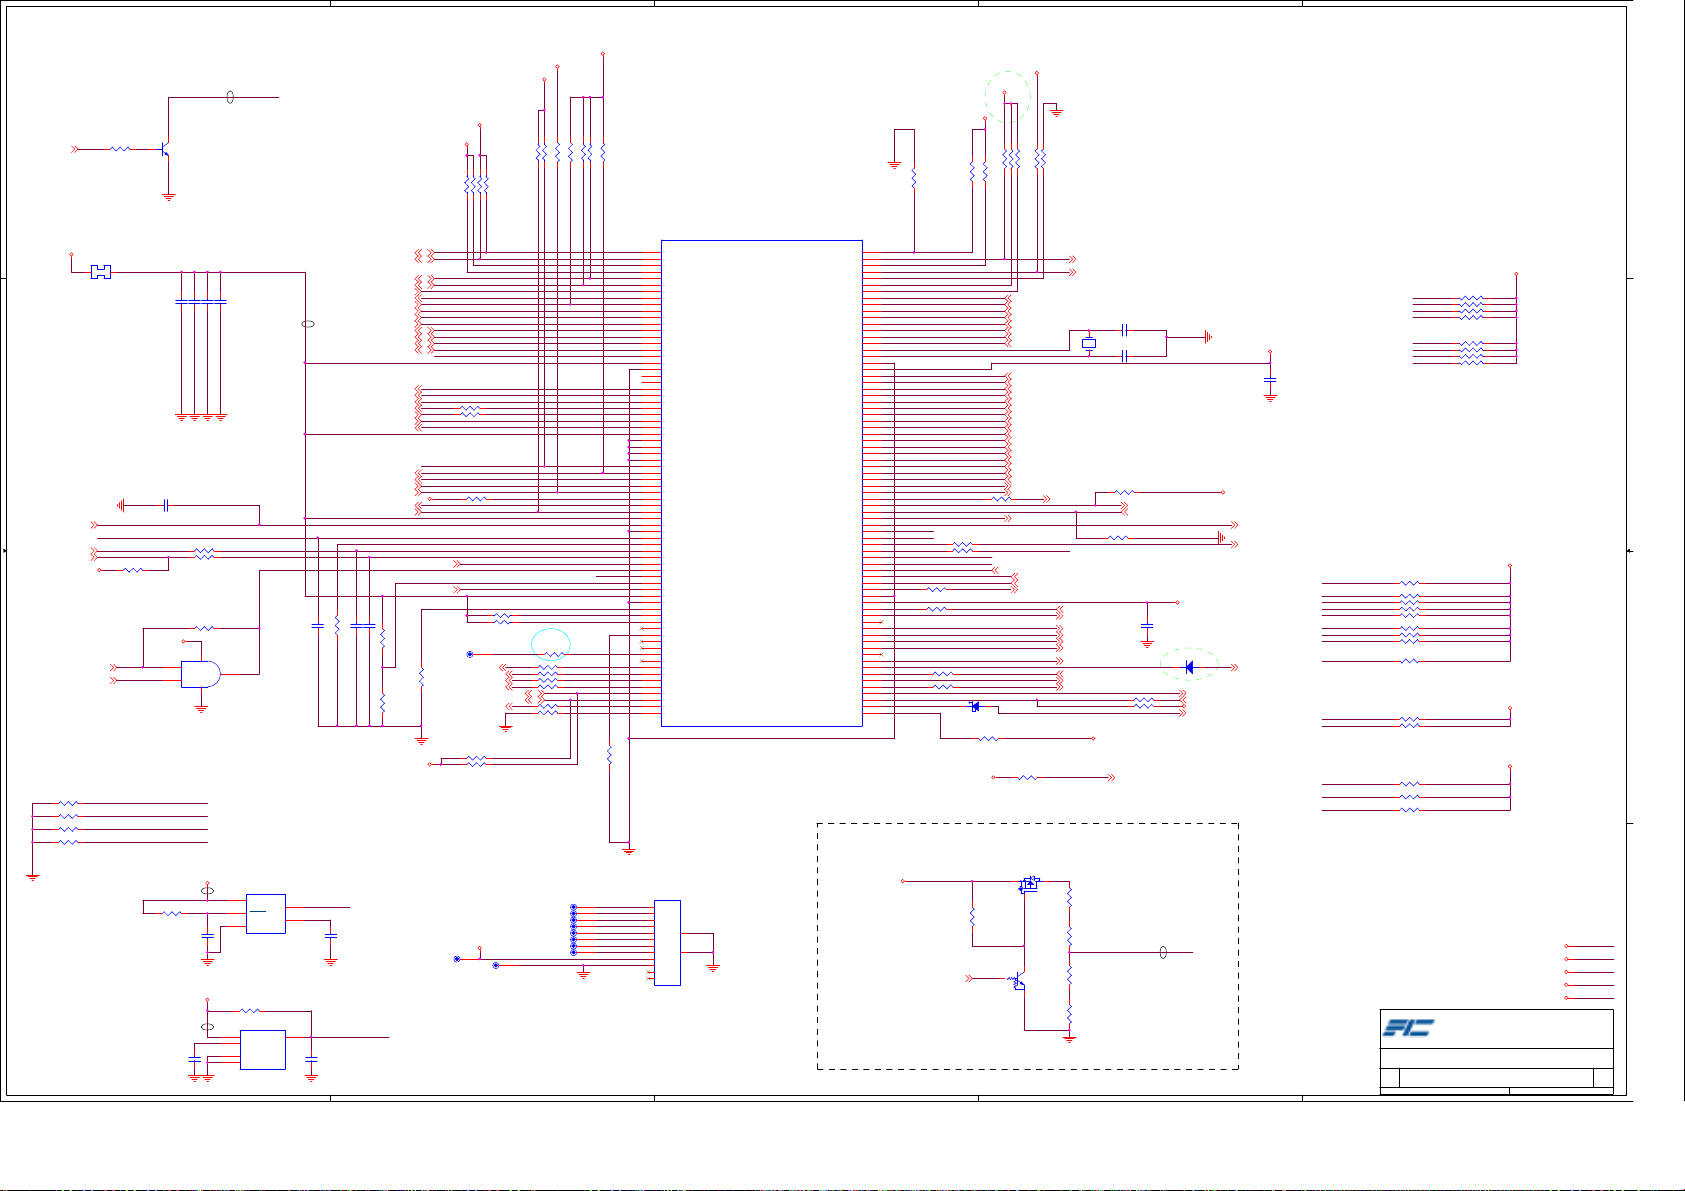Click the crystal oscillator component

(x=1089, y=343)
